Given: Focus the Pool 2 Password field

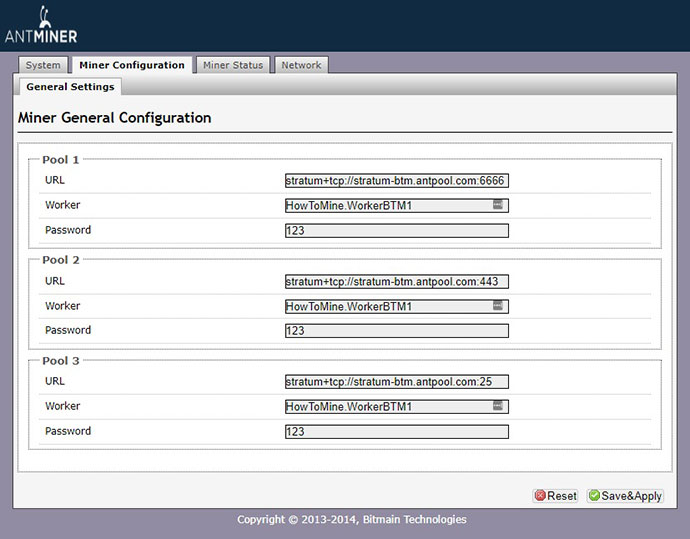Looking at the screenshot, I should [x=397, y=331].
